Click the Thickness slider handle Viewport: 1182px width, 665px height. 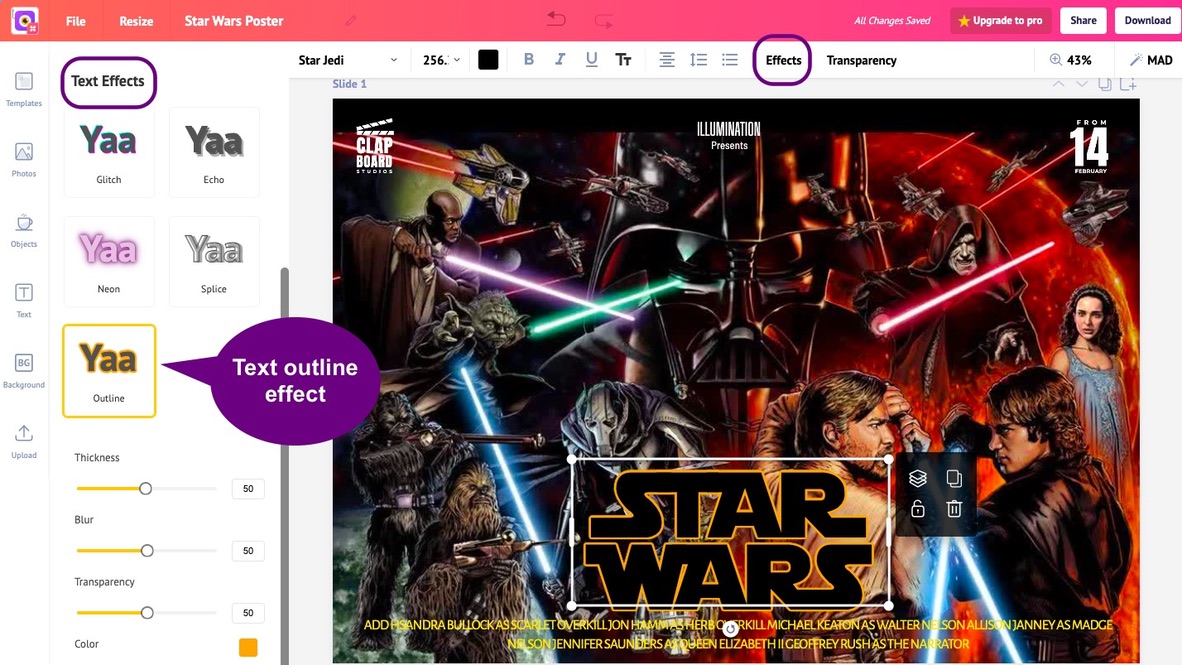145,489
